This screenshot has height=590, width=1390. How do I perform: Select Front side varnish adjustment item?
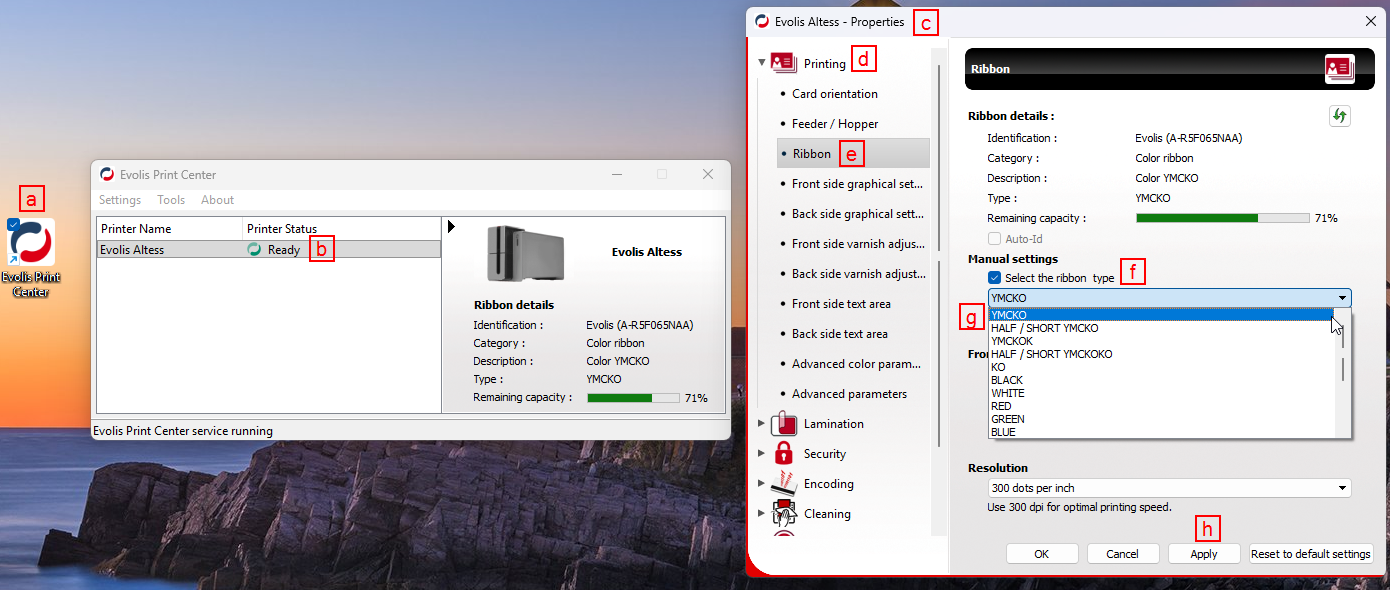(857, 243)
